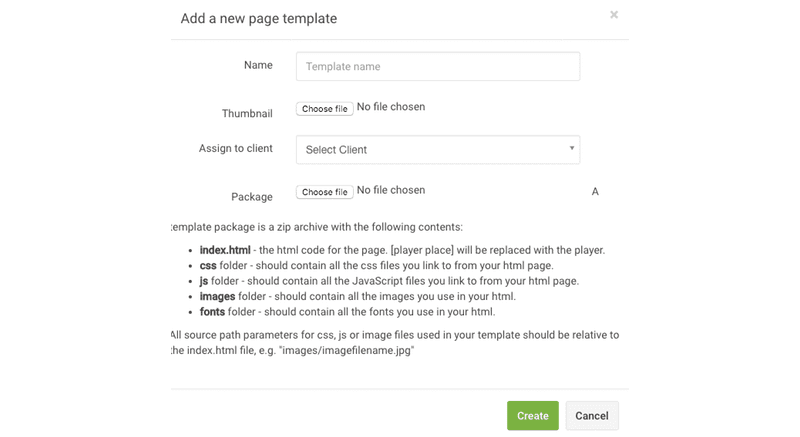Click the Thumbnail field label
The height and width of the screenshot is (437, 800).
[x=247, y=114]
